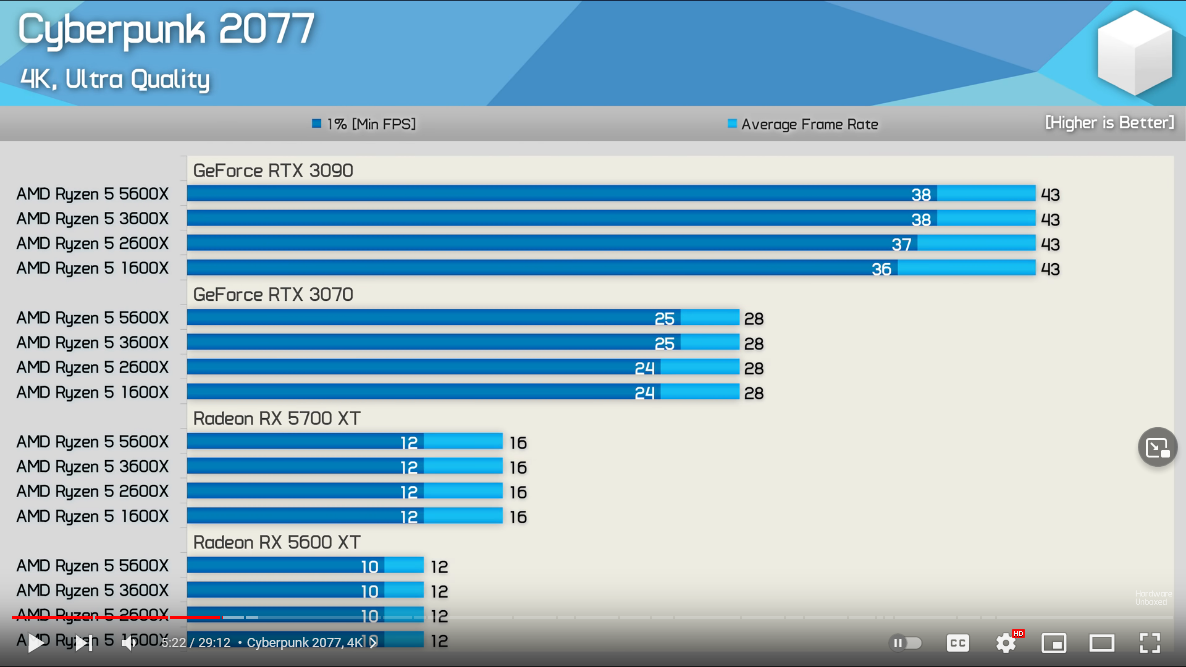This screenshot has width=1186, height=667.
Task: Click the video progress bar
Action: (x=593, y=617)
